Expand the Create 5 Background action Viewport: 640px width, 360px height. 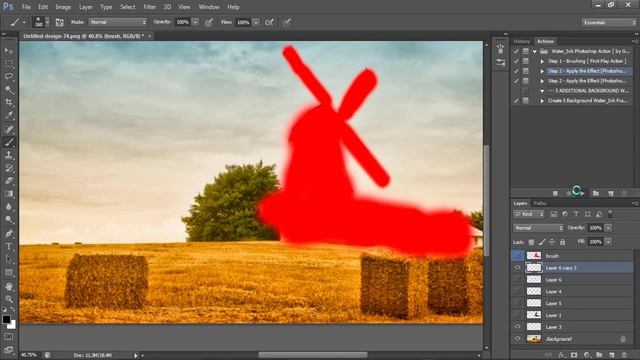[542, 100]
